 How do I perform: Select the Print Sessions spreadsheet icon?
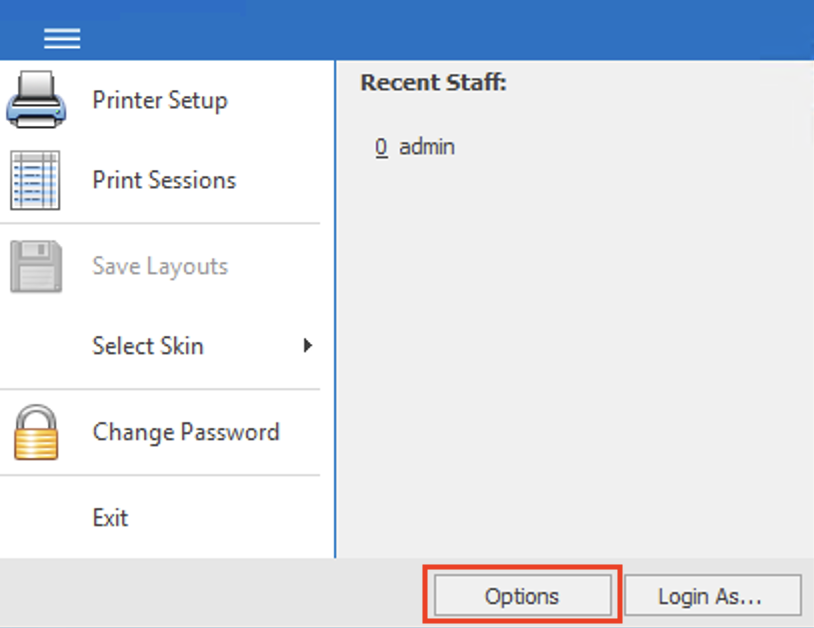37,180
